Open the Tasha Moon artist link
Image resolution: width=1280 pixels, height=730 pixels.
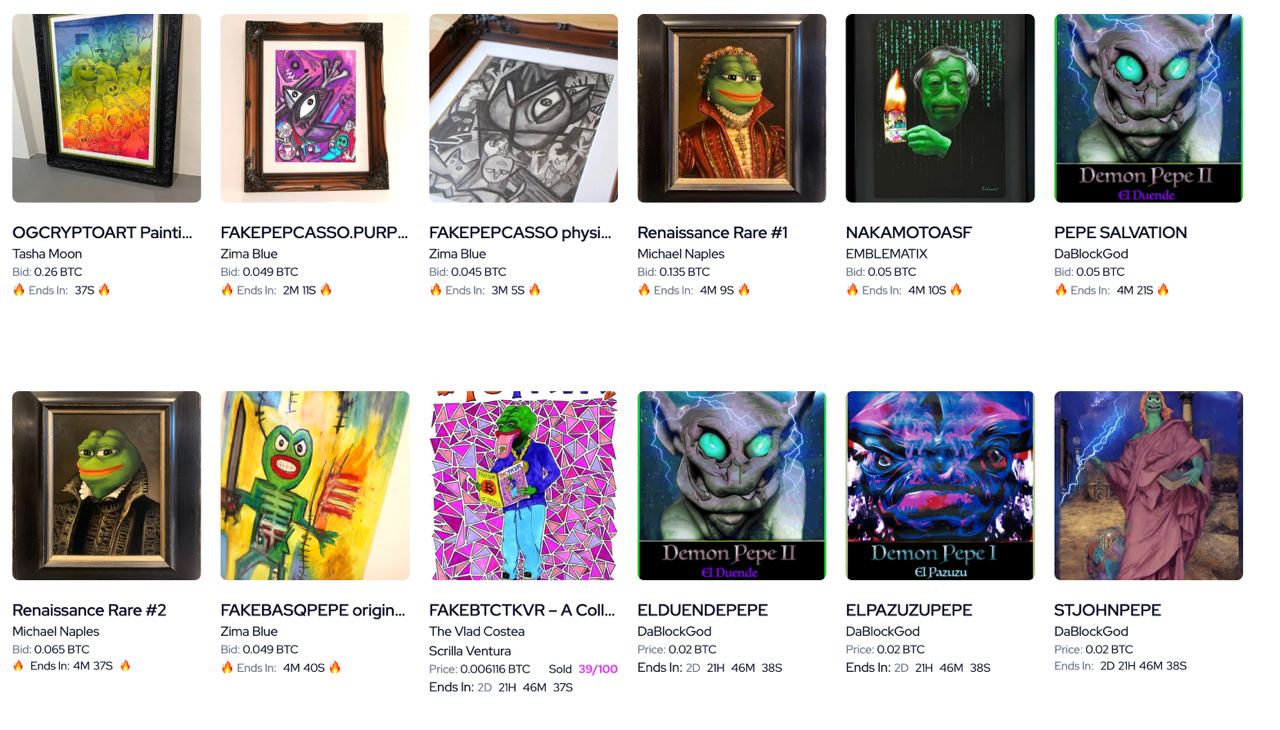[x=47, y=254]
